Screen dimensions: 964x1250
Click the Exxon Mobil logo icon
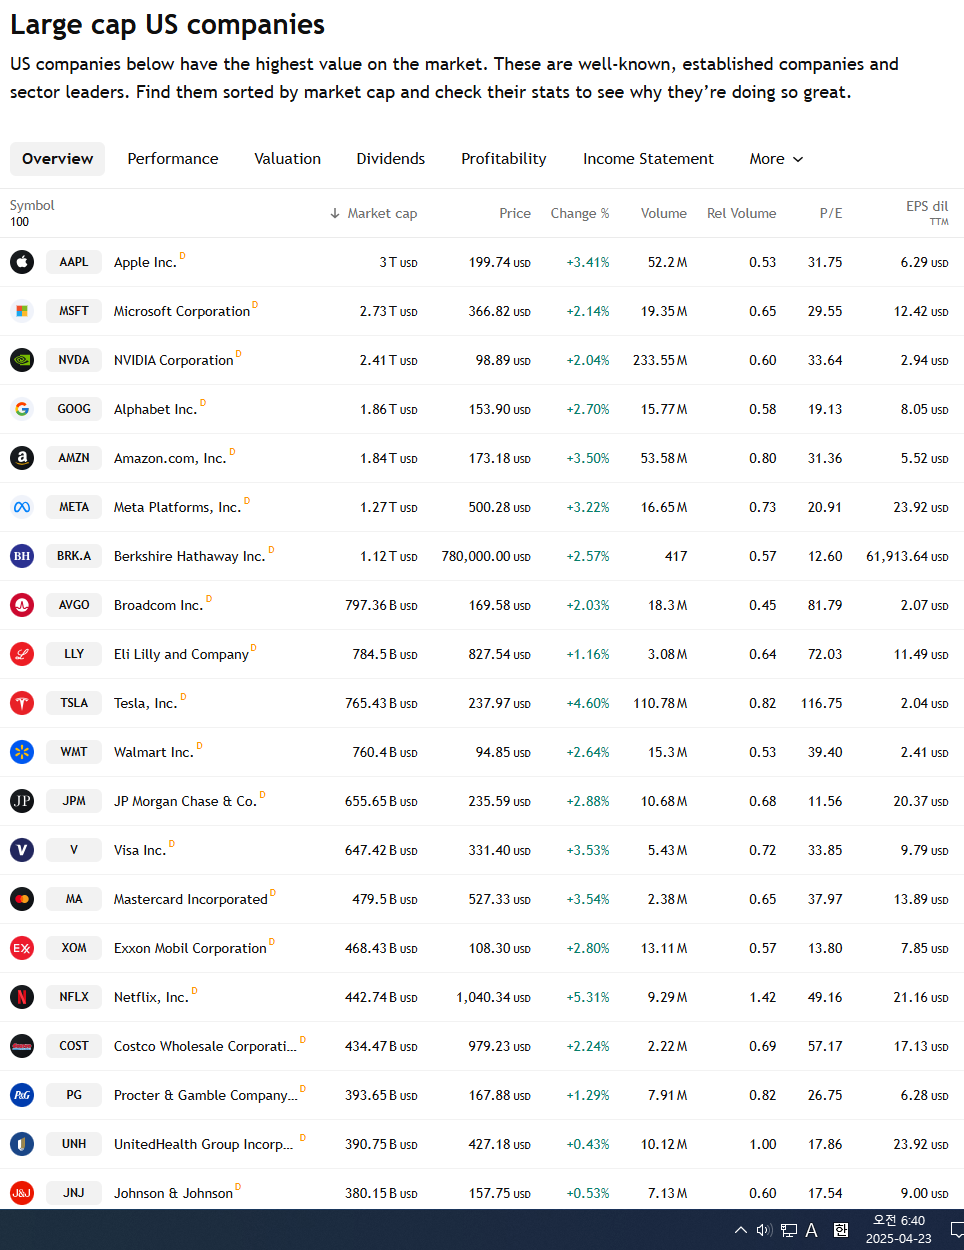click(x=22, y=948)
